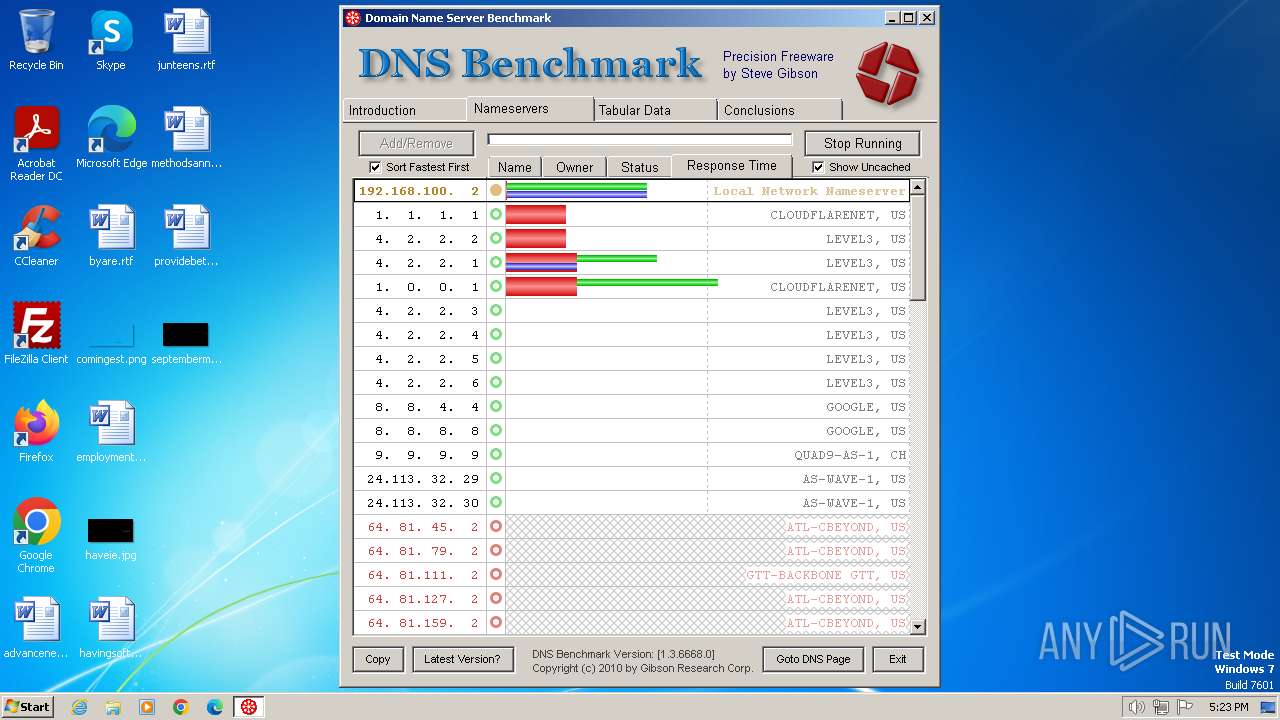Open FileZilla Client desktop icon
Screen dimensions: 1280x720
click(36, 334)
